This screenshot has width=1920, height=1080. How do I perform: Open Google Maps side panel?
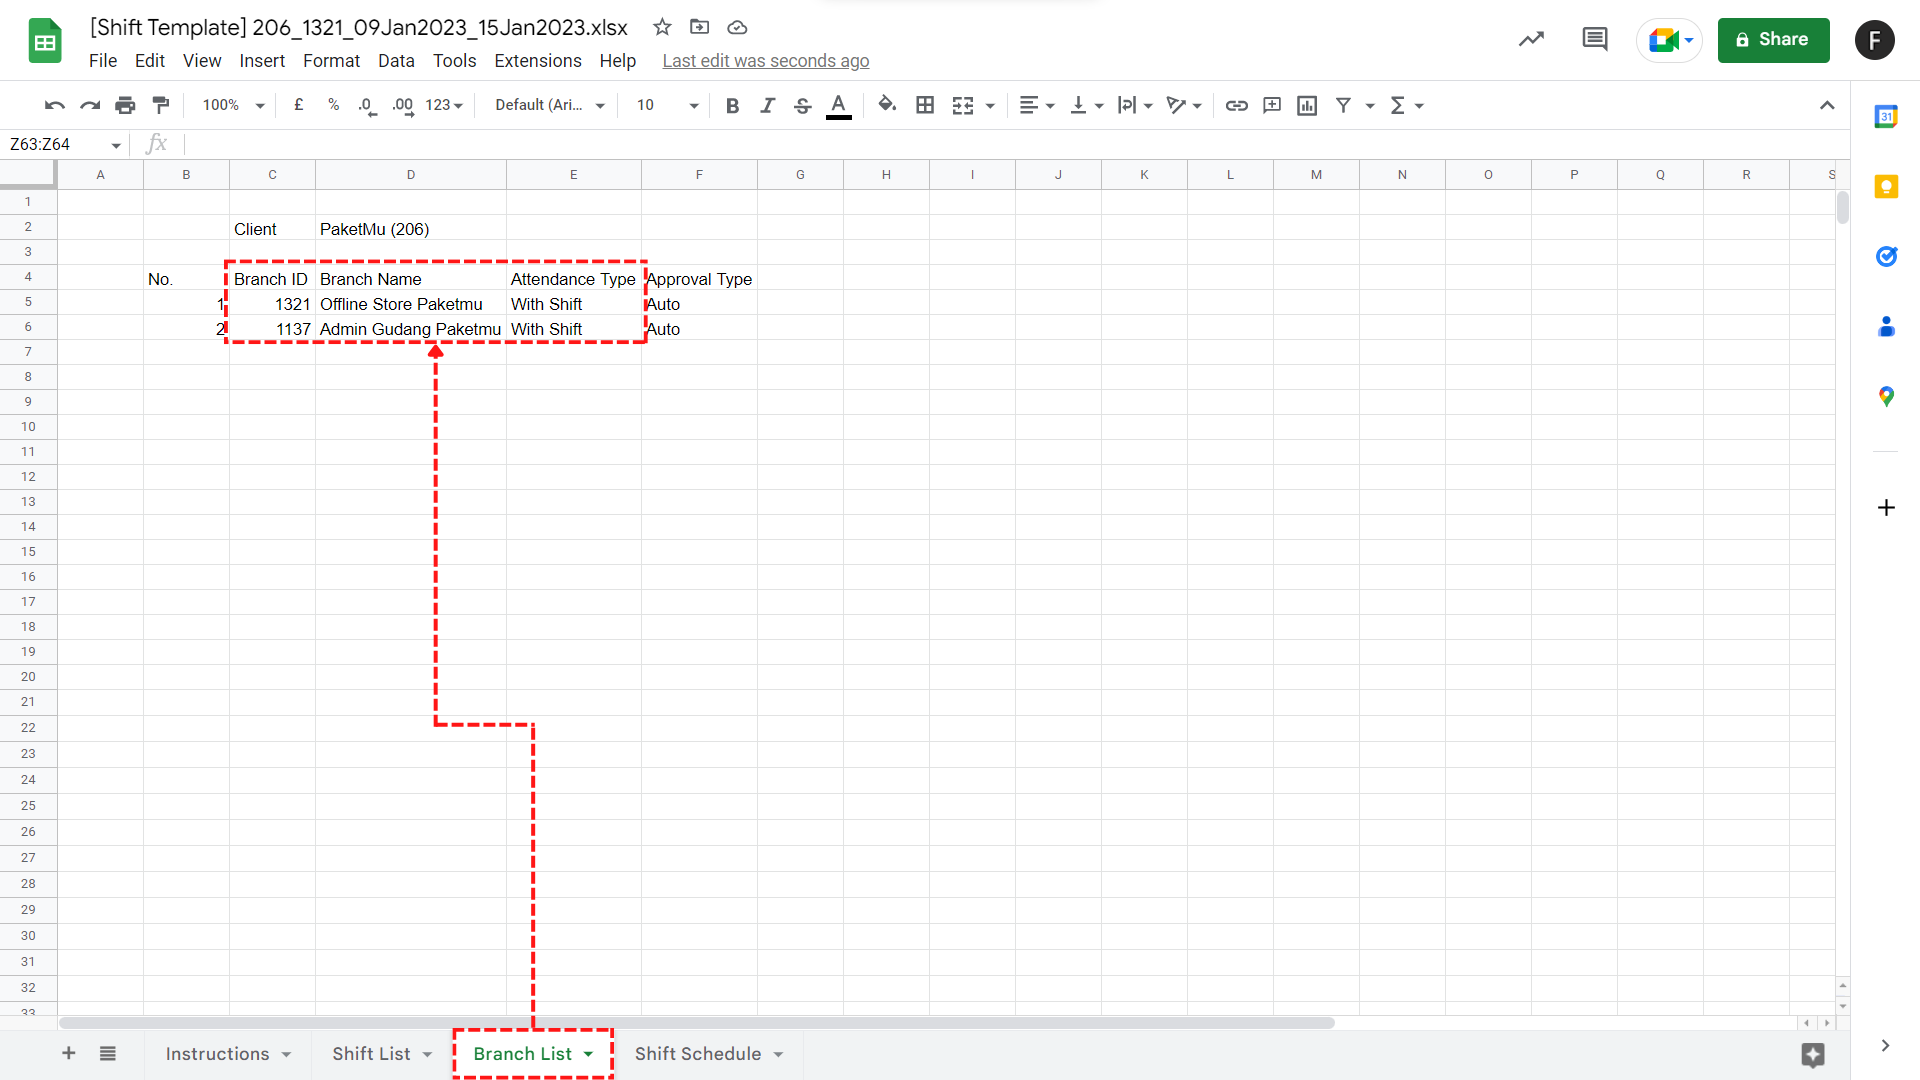pyautogui.click(x=1886, y=397)
